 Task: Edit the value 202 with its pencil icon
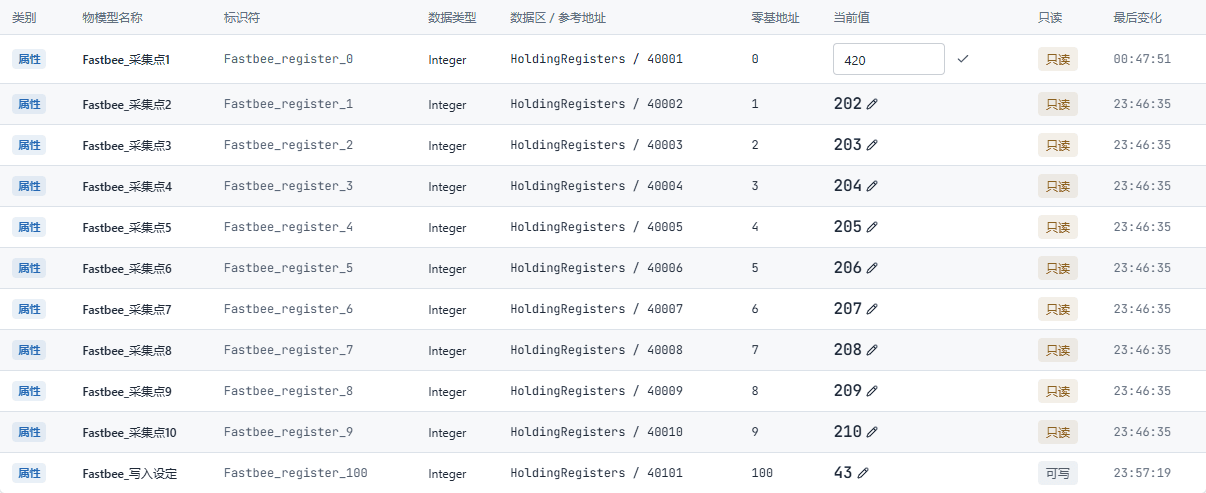[872, 104]
